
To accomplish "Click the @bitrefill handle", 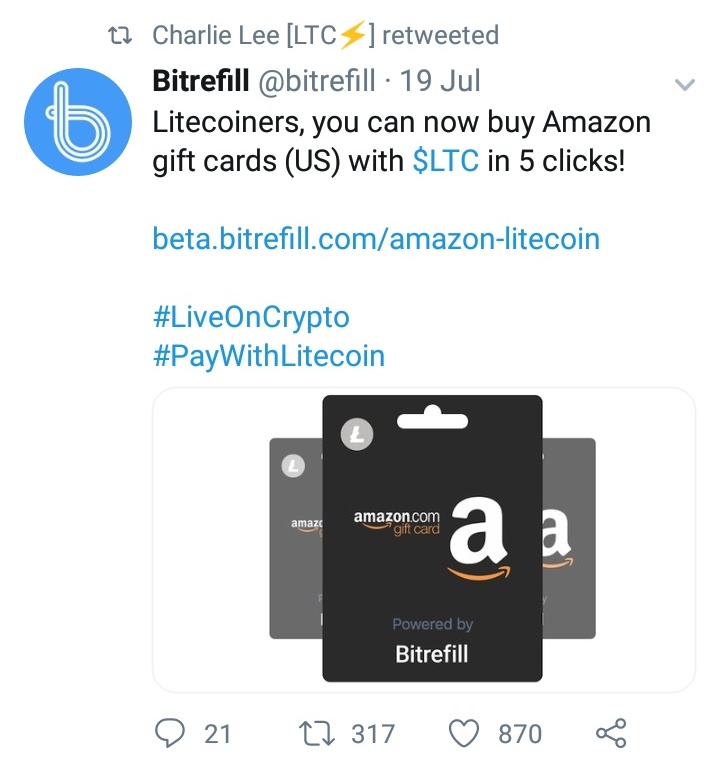I will 317,81.
